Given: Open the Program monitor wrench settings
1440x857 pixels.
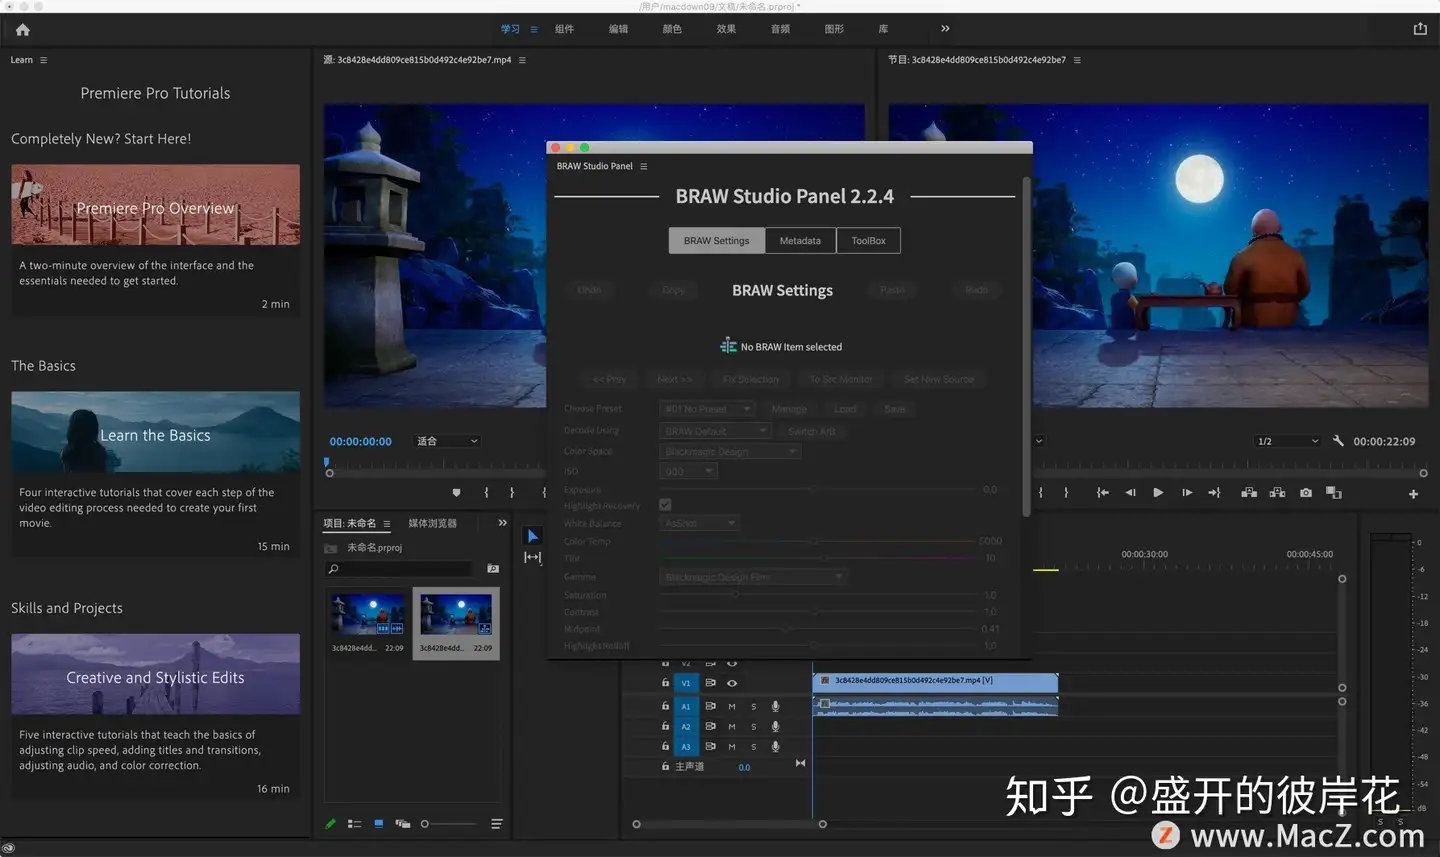Looking at the screenshot, I should [x=1338, y=441].
